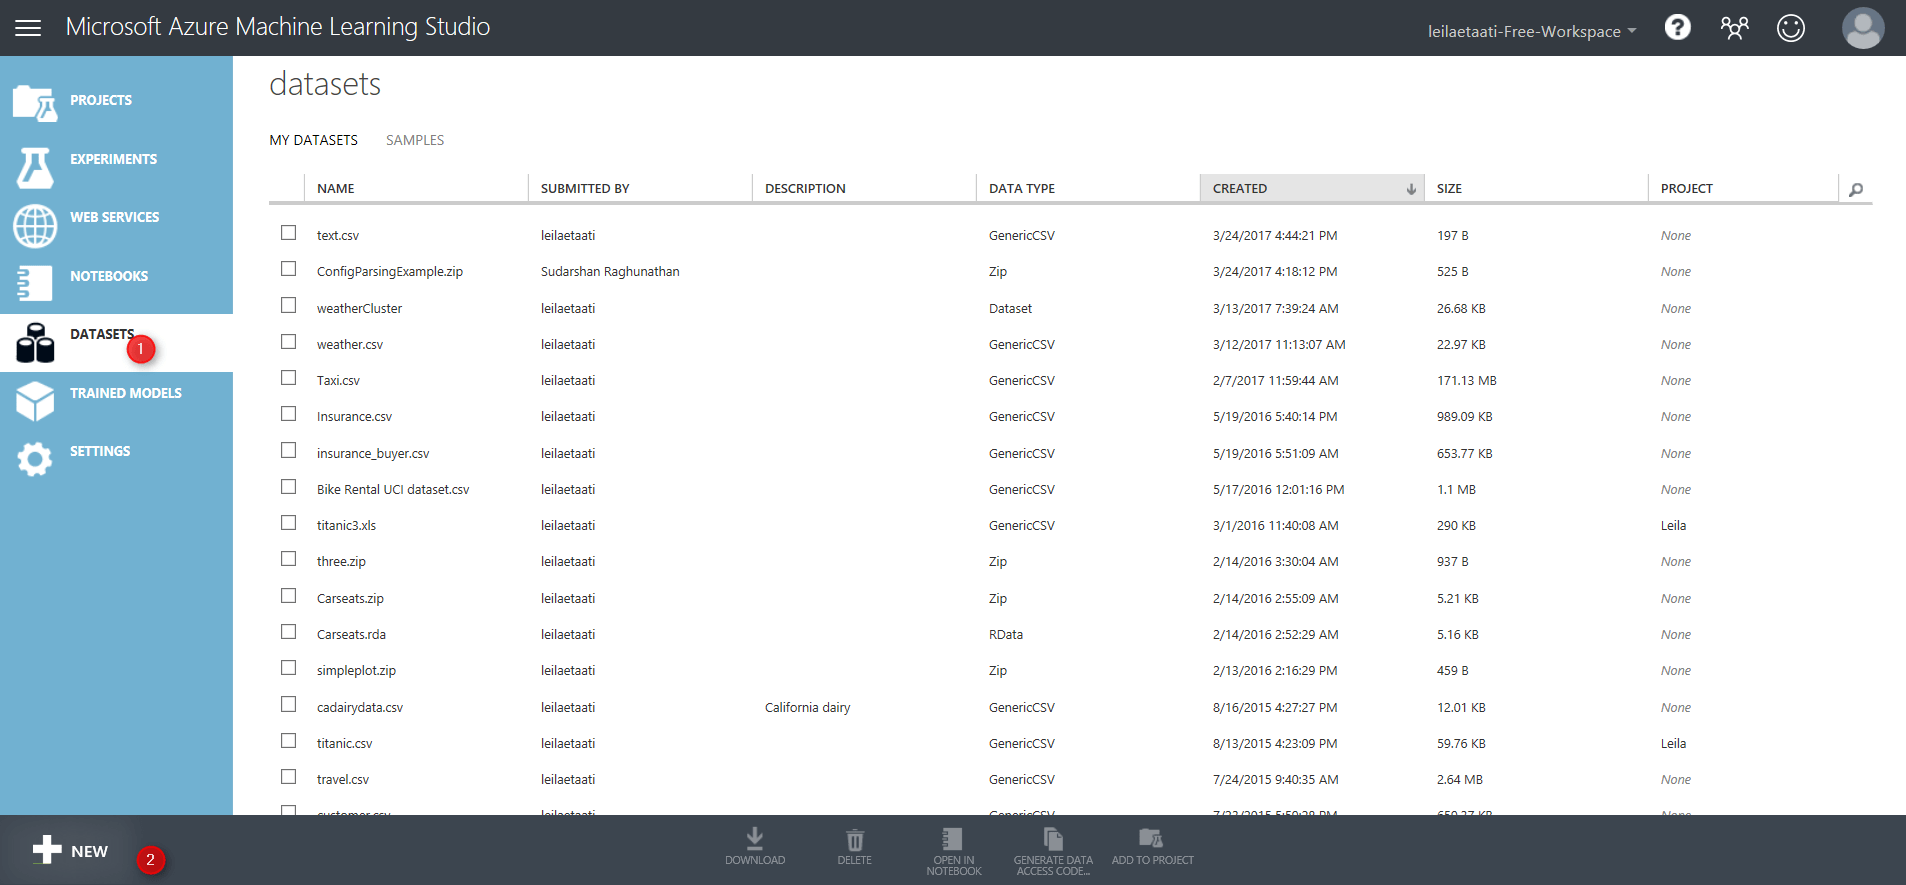Image resolution: width=1906 pixels, height=885 pixels.
Task: Click the search magnifier in table header
Action: 1856,189
